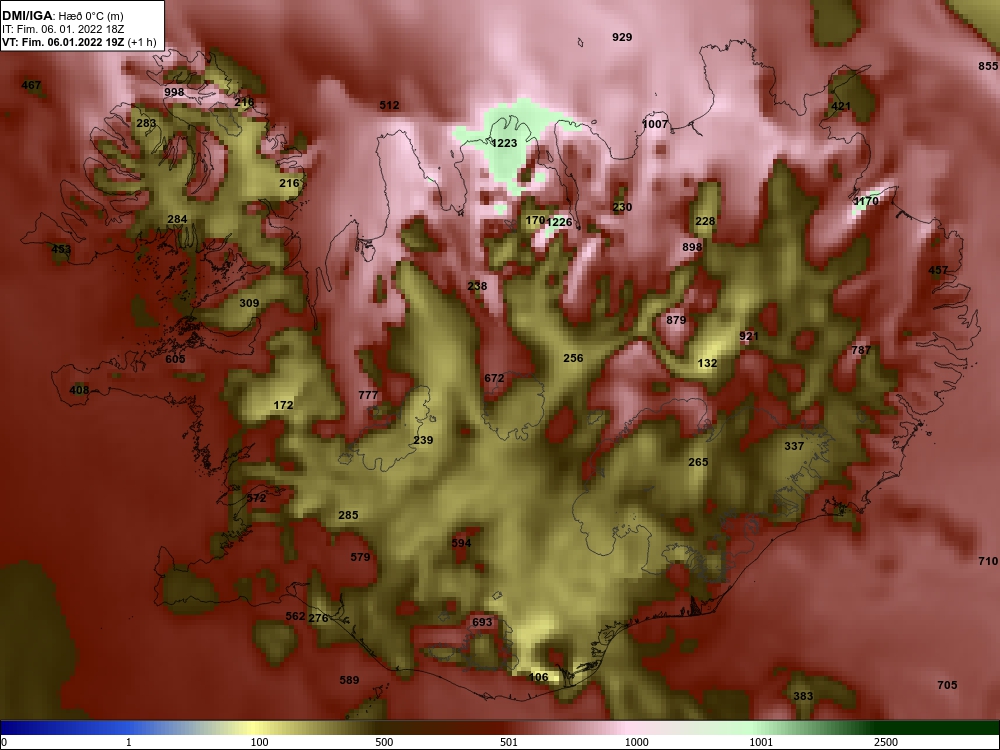1000x750 pixels.
Task: Click the map value '383'
Action: click(803, 696)
